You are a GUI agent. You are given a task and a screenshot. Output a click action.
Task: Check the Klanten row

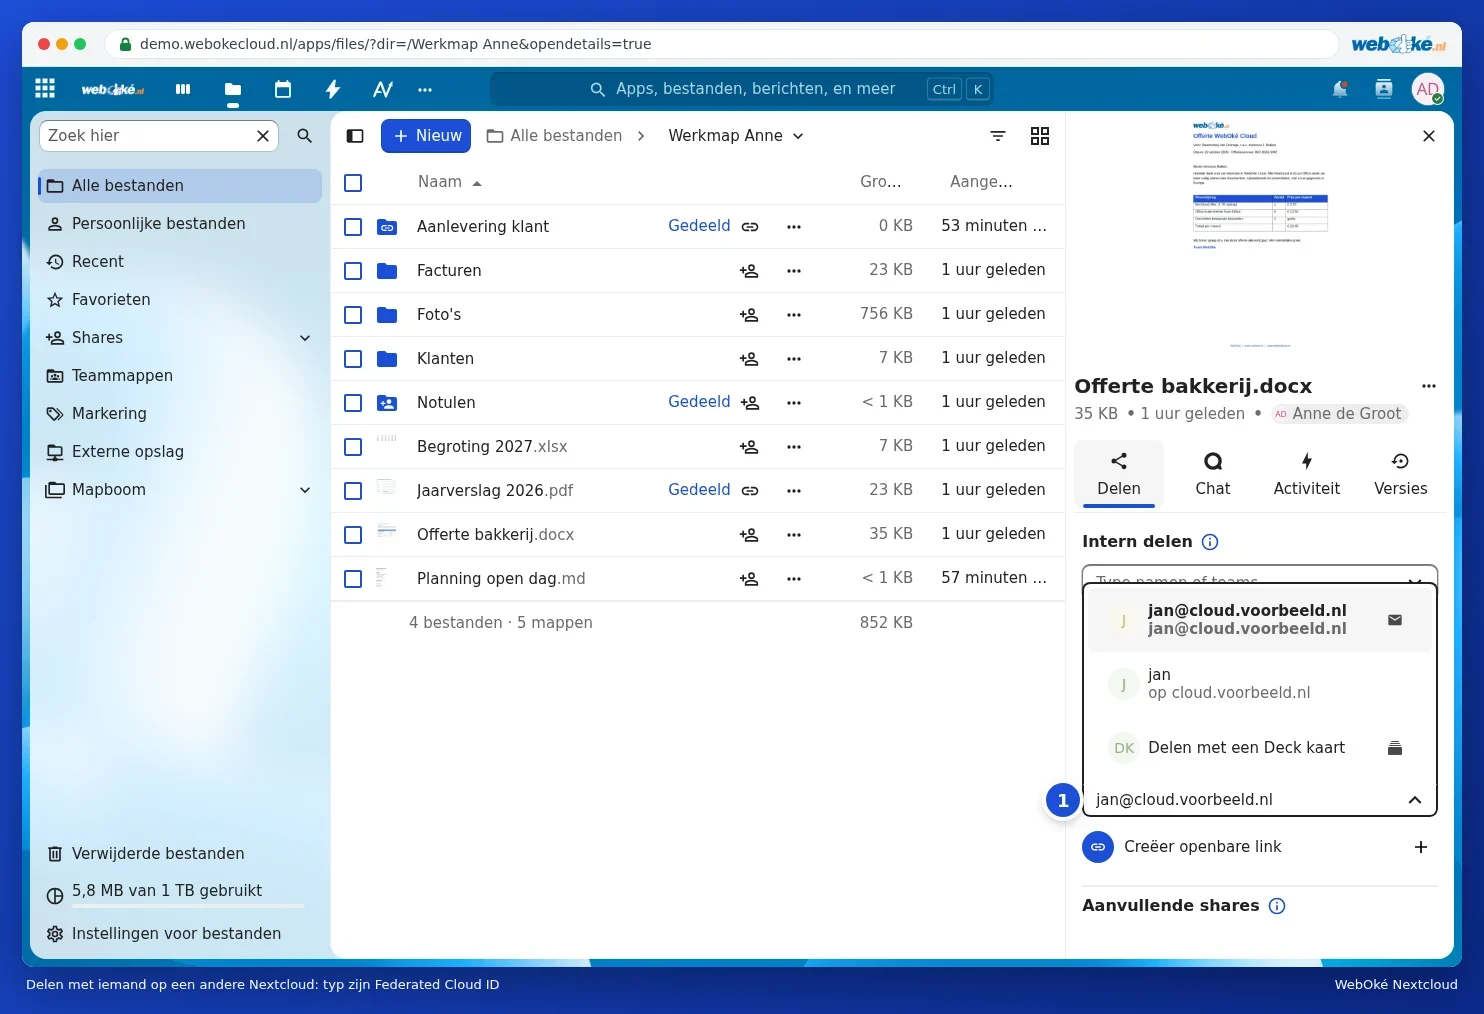click(x=353, y=359)
